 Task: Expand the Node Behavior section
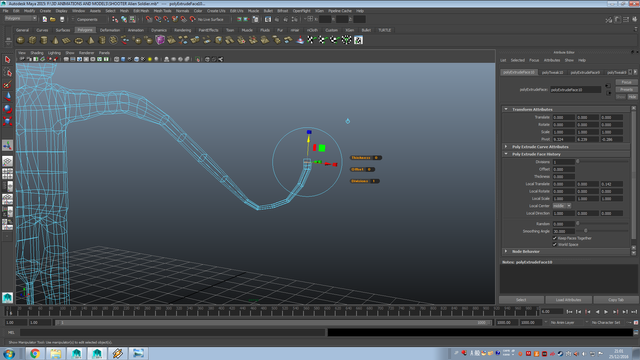pos(506,251)
